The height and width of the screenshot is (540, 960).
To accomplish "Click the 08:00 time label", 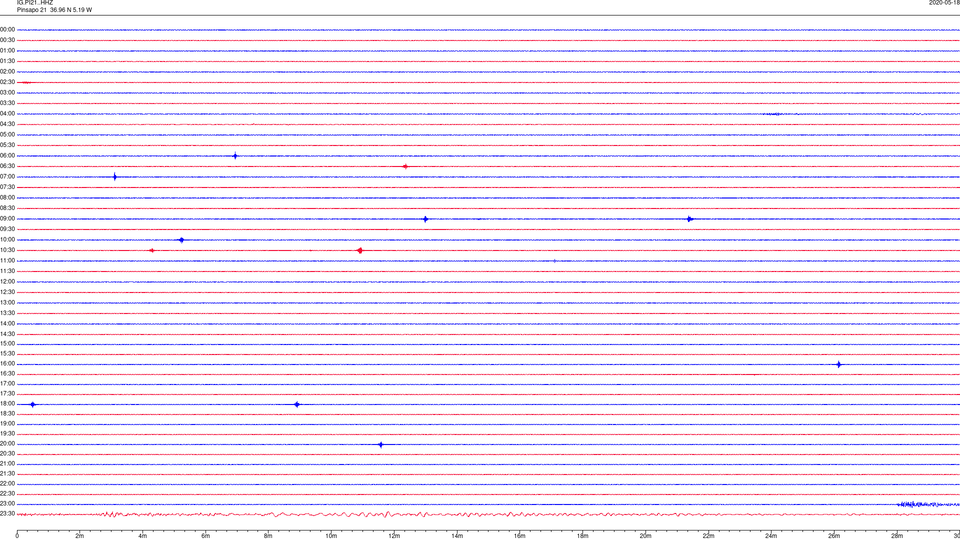I will (x=7, y=198).
